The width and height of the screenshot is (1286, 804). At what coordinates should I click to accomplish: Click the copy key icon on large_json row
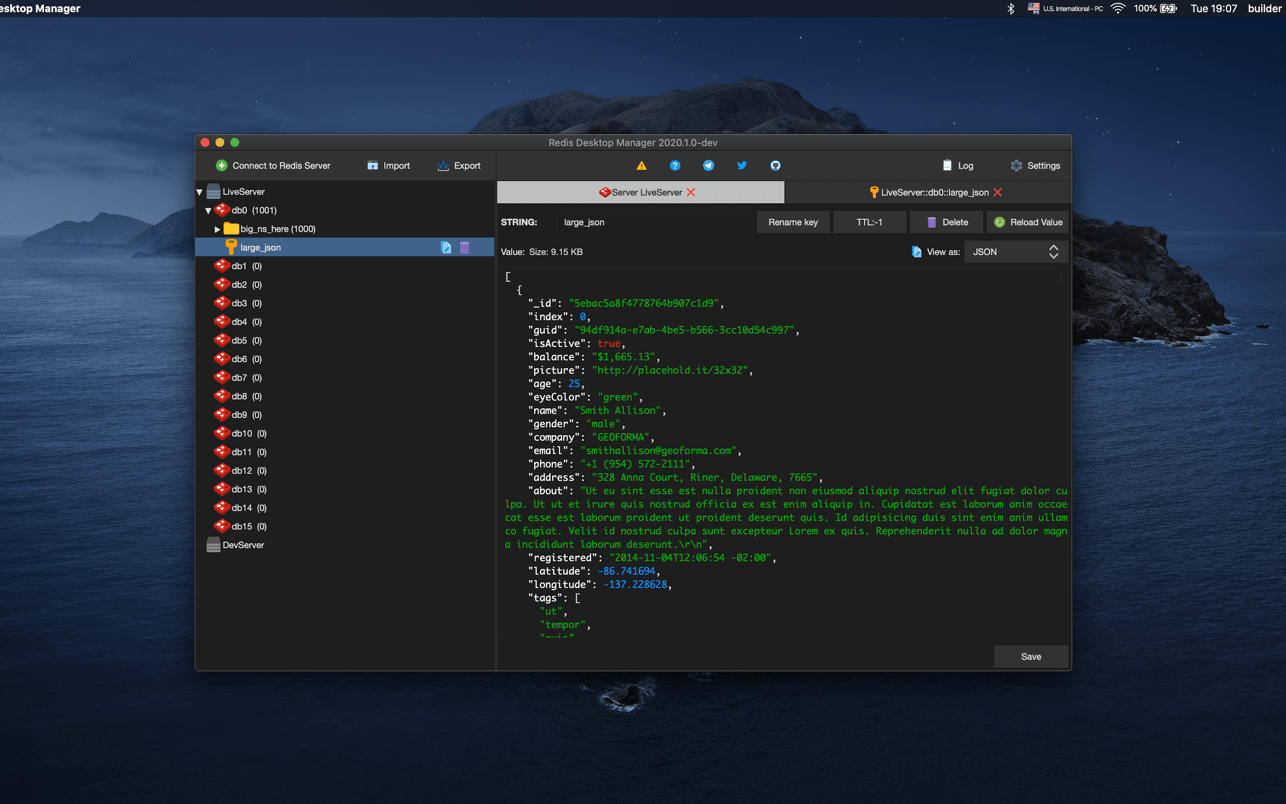click(446, 247)
